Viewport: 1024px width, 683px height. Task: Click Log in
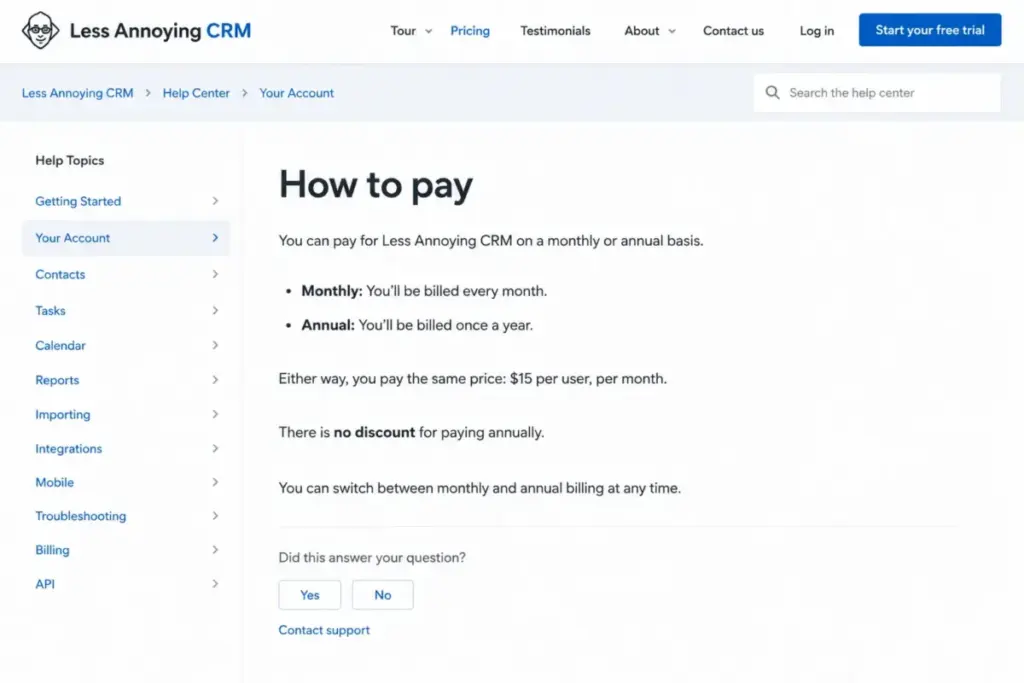[x=816, y=31]
